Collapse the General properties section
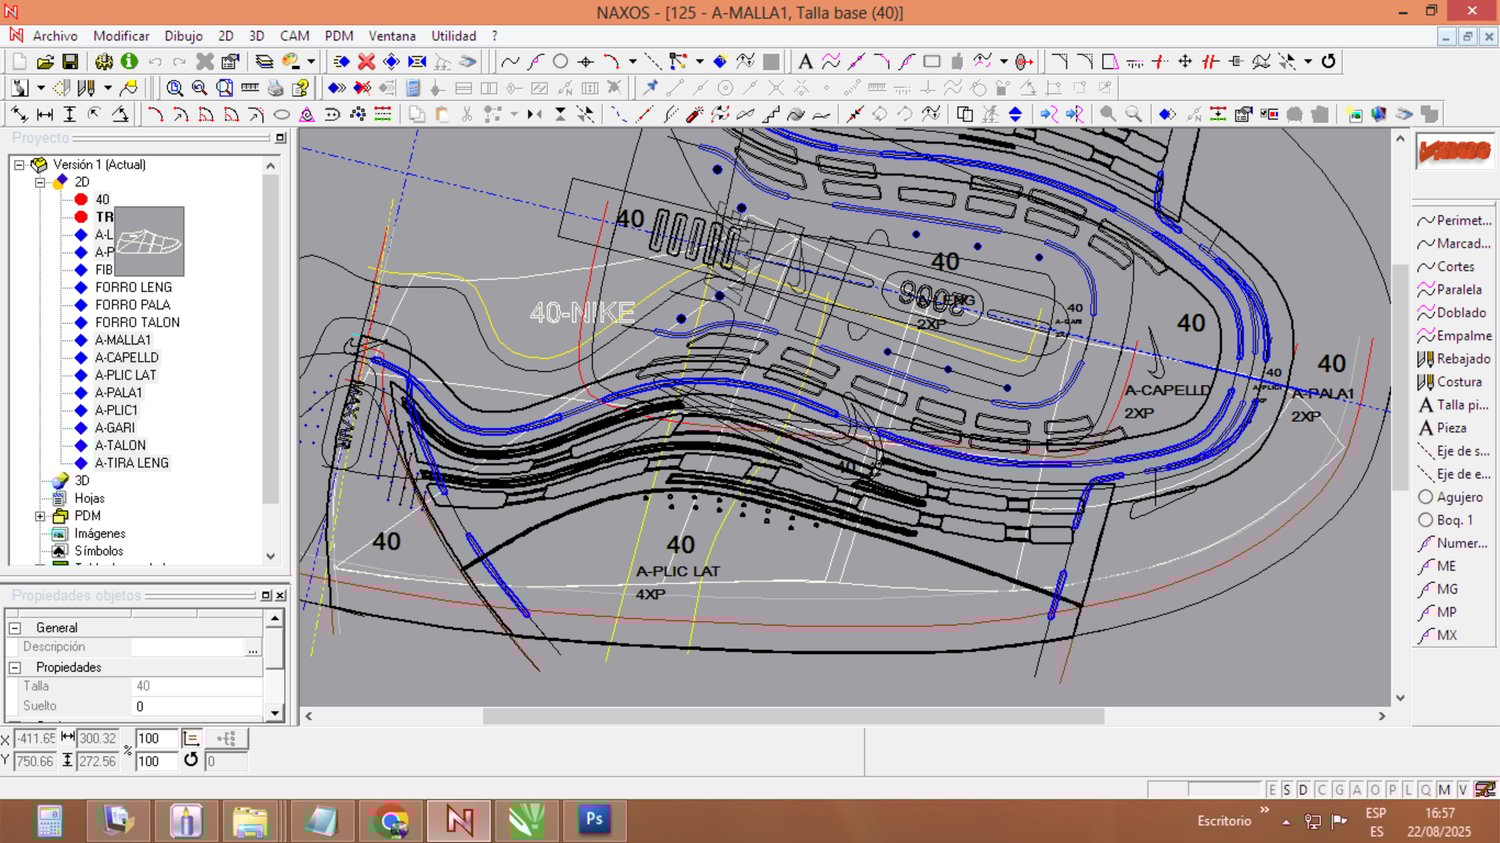Screen dimensions: 1500x843 pos(15,628)
